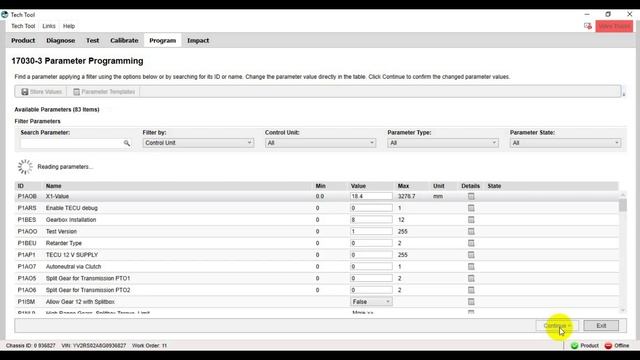The image size is (640, 360).
Task: Click the Chassis ID status text
Action: [31, 346]
